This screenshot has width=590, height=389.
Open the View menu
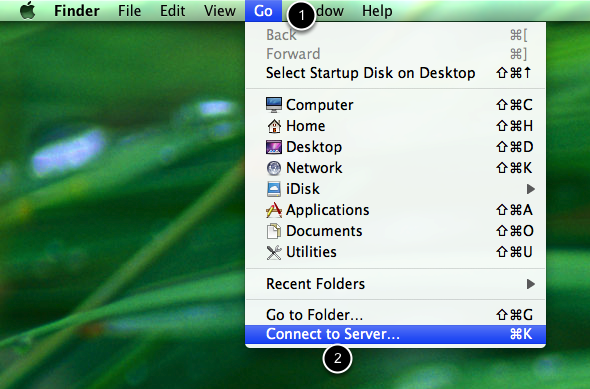click(220, 11)
